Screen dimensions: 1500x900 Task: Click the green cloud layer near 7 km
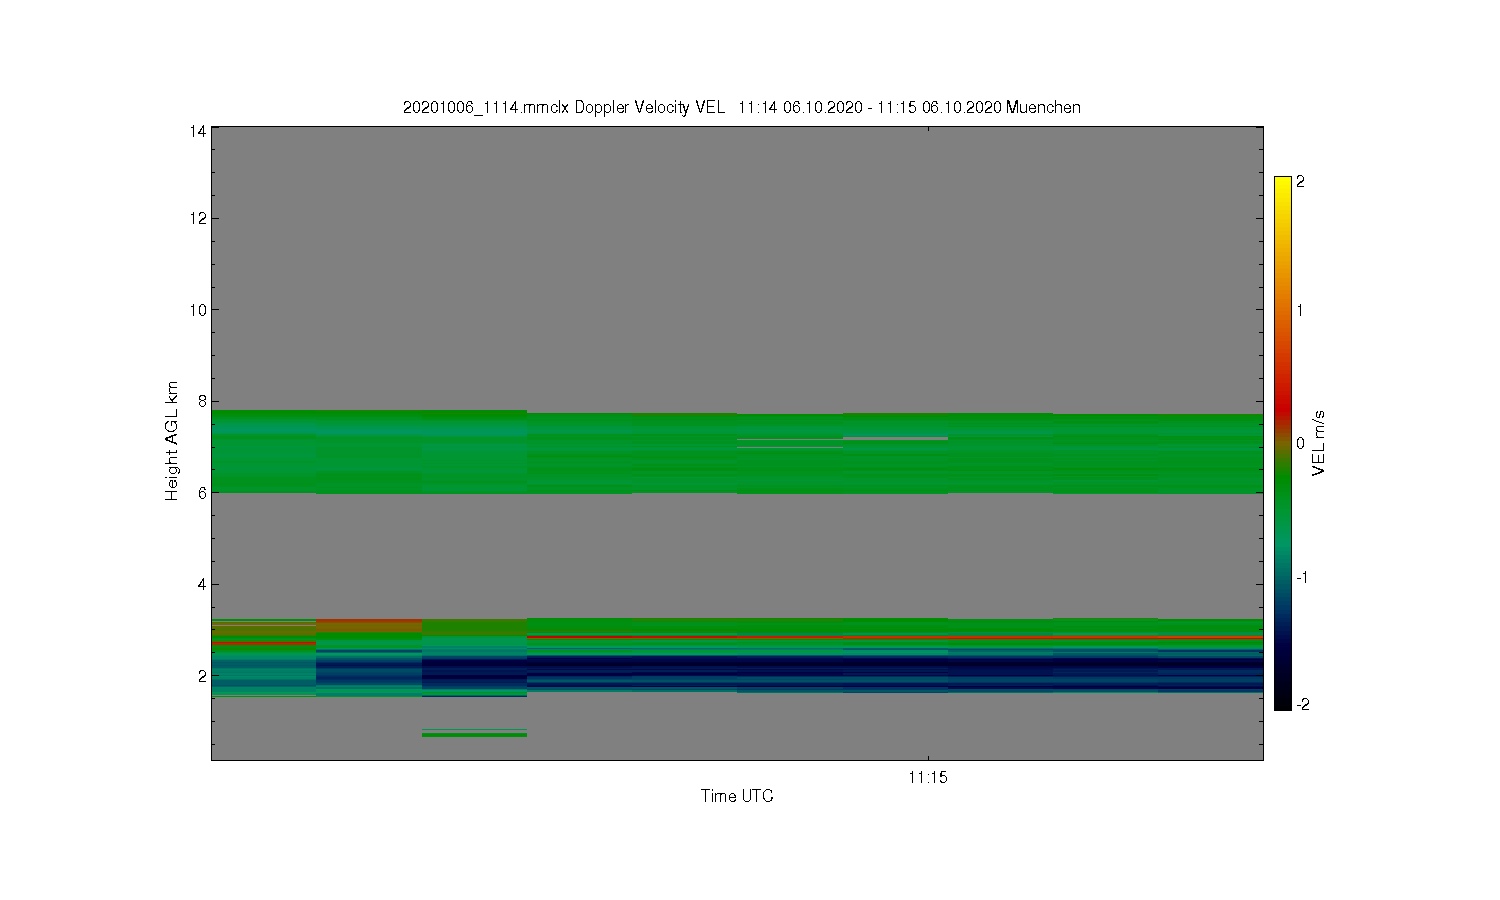point(737,452)
